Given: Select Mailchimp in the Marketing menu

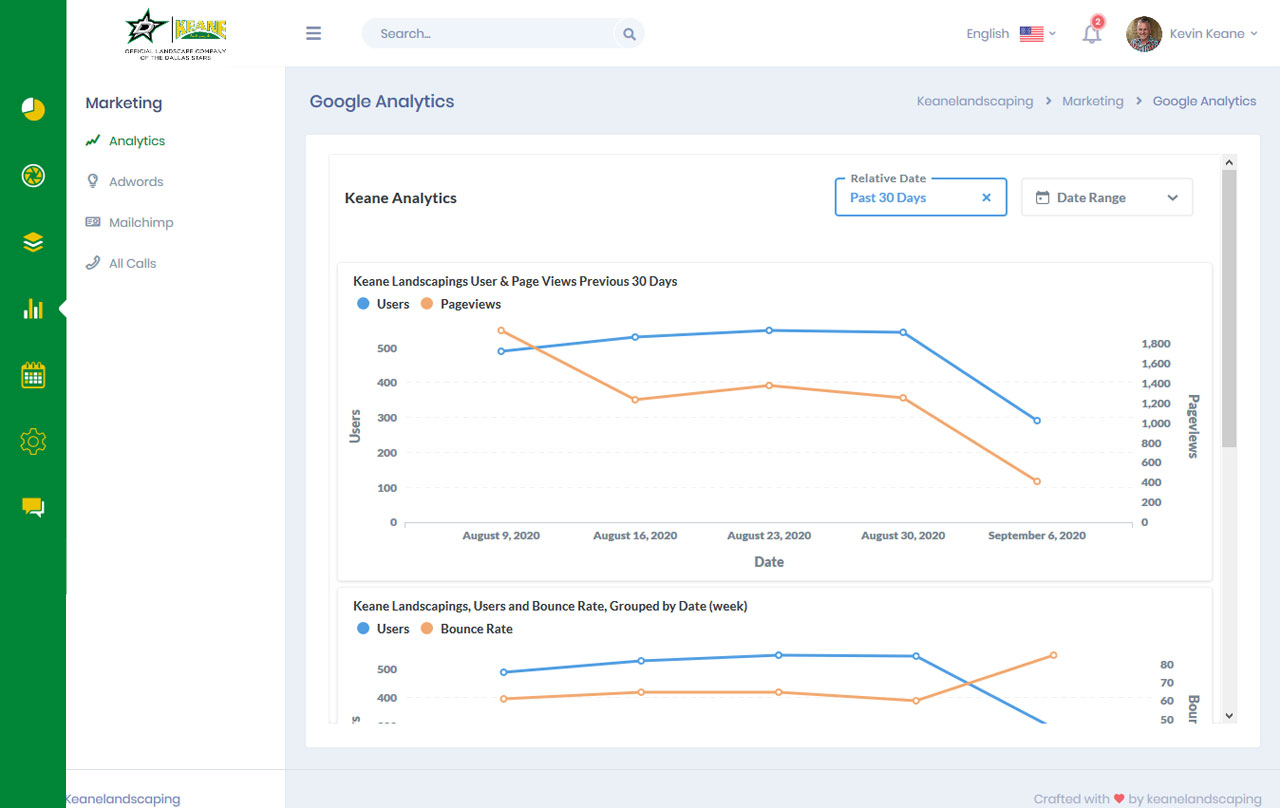Looking at the screenshot, I should pyautogui.click(x=141, y=223).
